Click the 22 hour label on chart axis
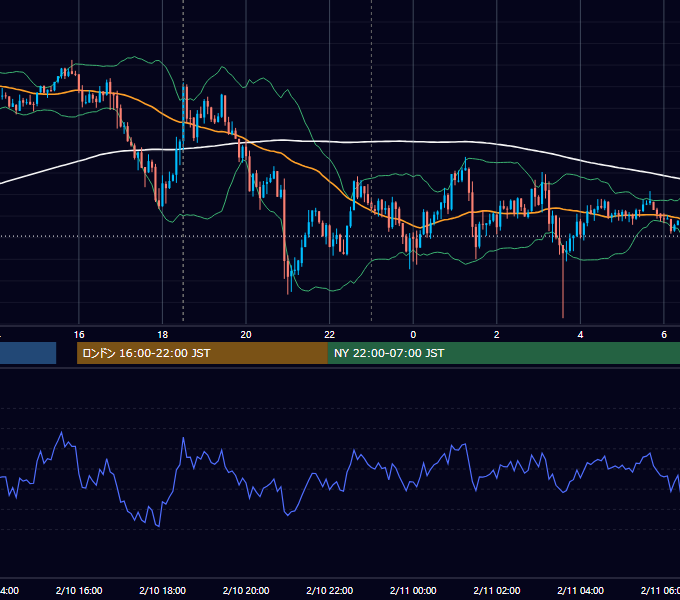680x600 pixels. [330, 335]
